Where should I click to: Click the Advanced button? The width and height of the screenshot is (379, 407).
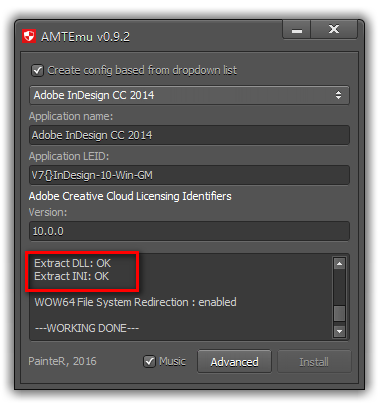click(x=234, y=361)
